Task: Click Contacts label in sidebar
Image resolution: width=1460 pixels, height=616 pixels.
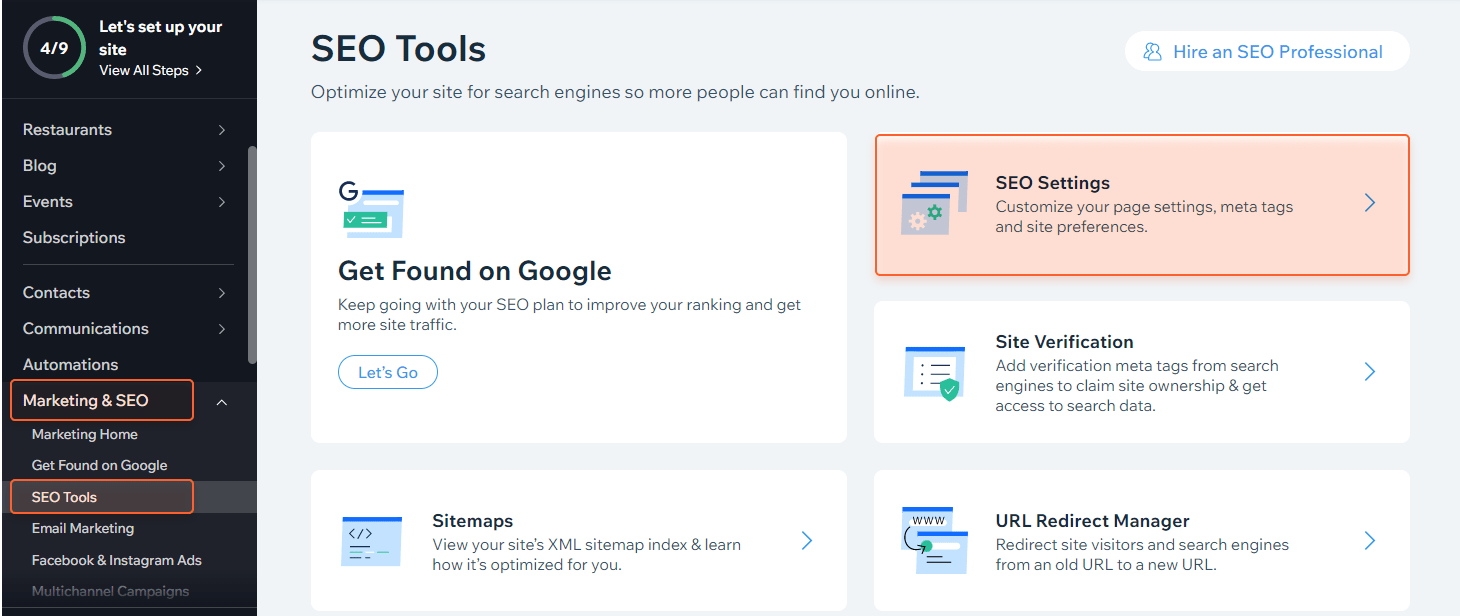Action: [x=56, y=293]
